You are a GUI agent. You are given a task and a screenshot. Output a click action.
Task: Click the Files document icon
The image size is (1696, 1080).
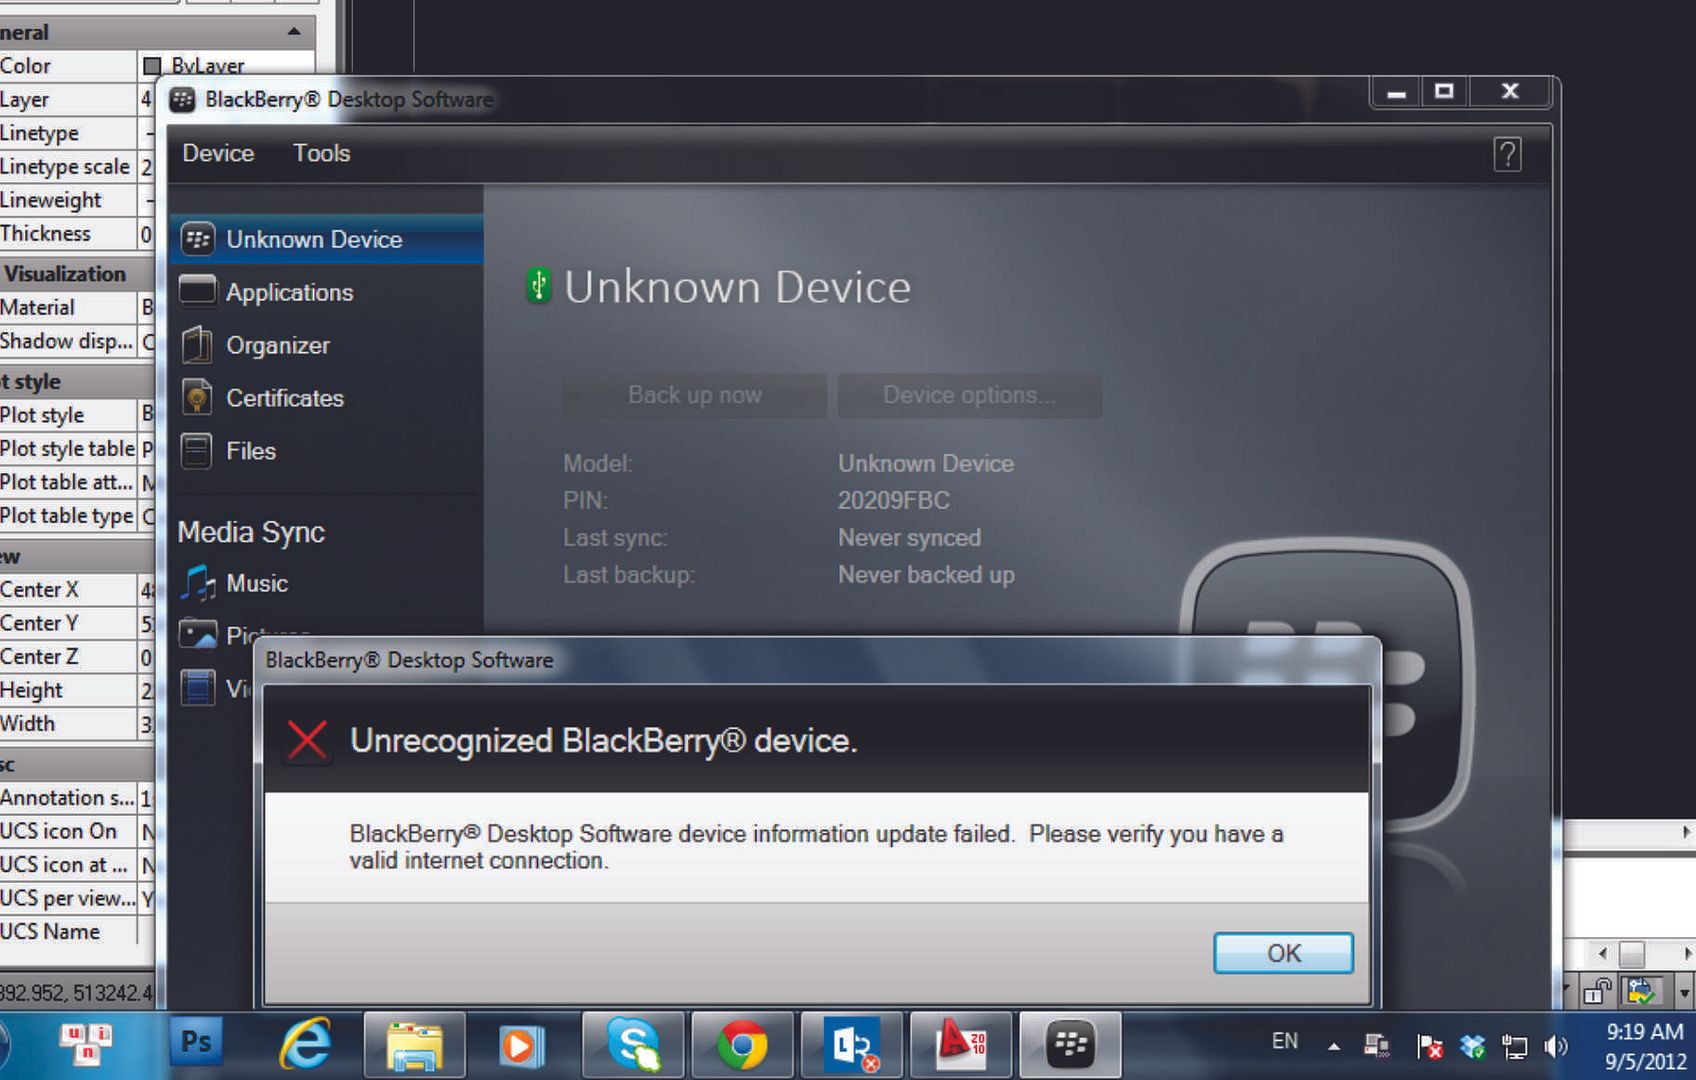[197, 451]
